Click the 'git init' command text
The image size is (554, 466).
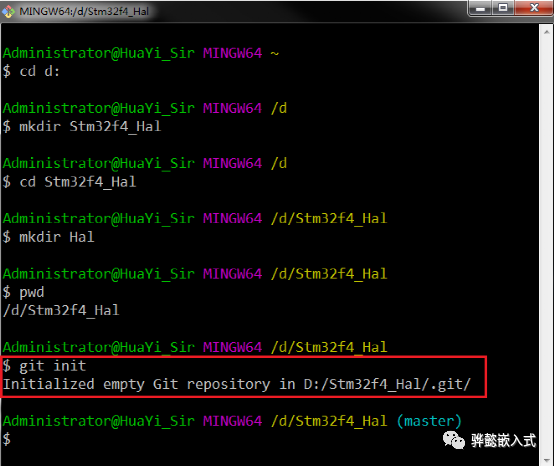tap(53, 366)
